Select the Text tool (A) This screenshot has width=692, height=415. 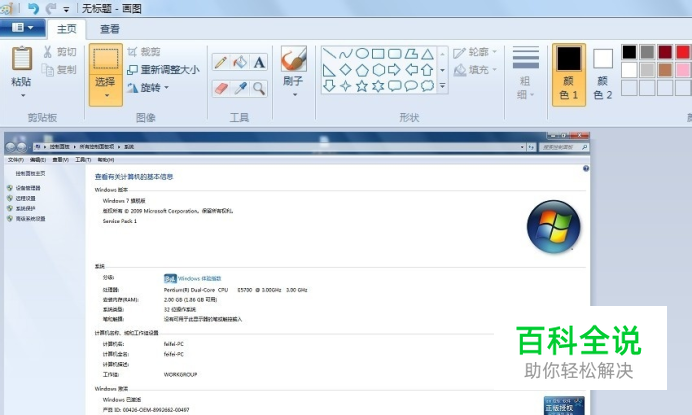tap(259, 62)
